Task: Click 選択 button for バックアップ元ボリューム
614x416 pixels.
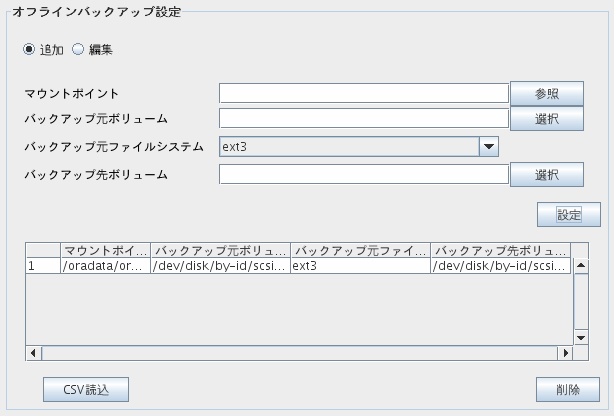Action: (547, 119)
